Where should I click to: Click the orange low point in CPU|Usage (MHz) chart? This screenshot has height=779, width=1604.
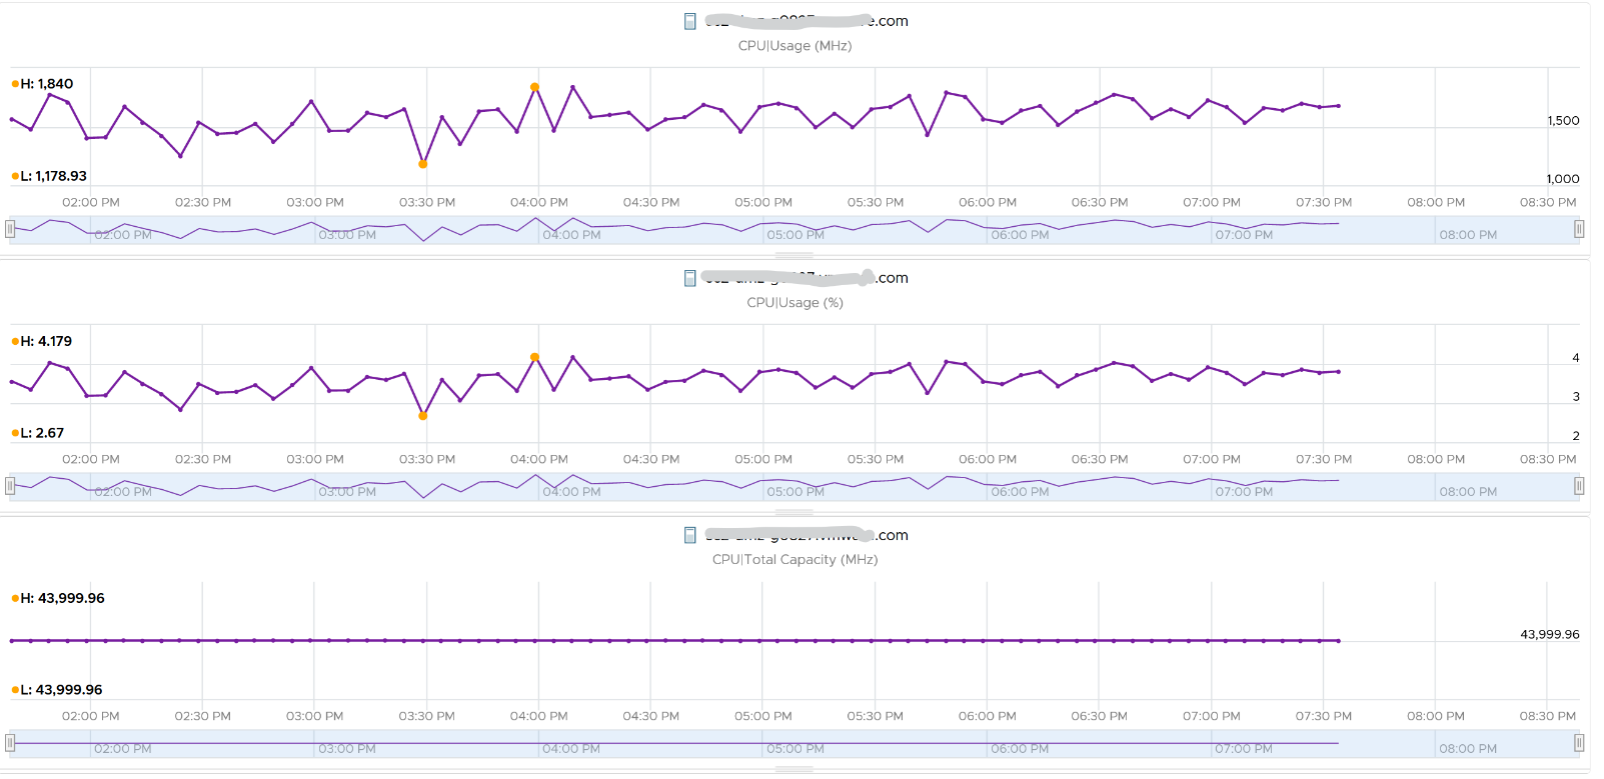[423, 164]
